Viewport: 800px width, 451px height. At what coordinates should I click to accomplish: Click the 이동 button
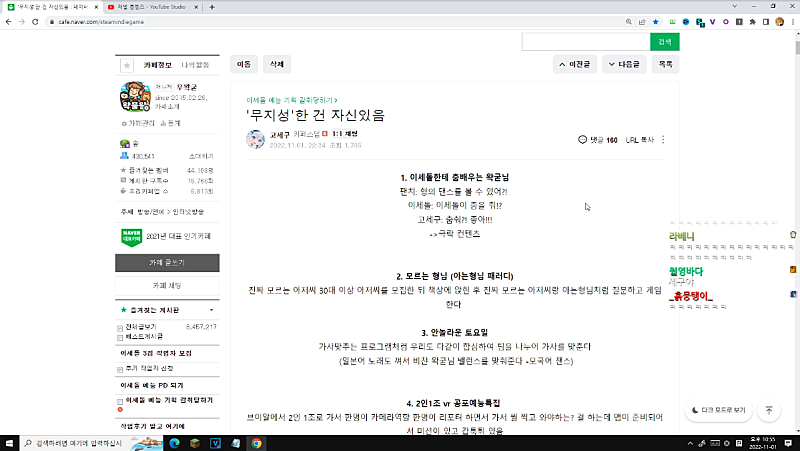pos(244,64)
